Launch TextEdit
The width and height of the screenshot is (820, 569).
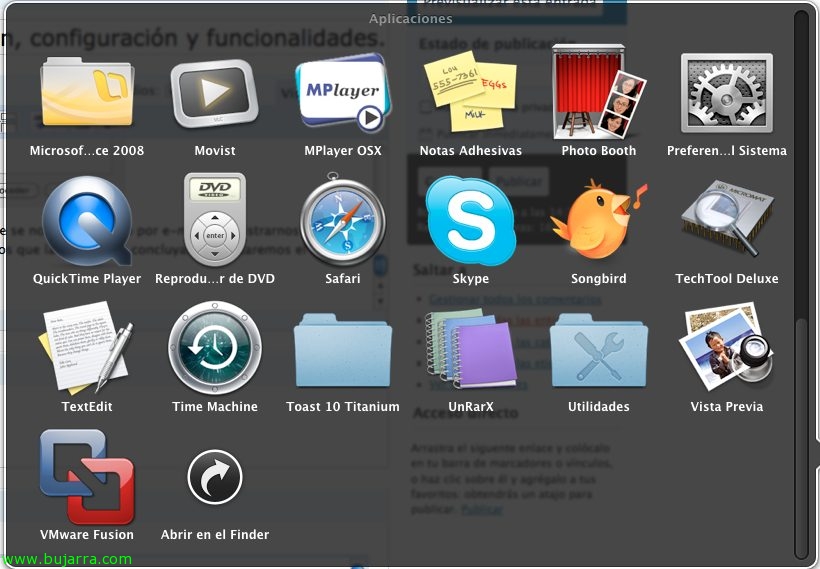tap(87, 350)
